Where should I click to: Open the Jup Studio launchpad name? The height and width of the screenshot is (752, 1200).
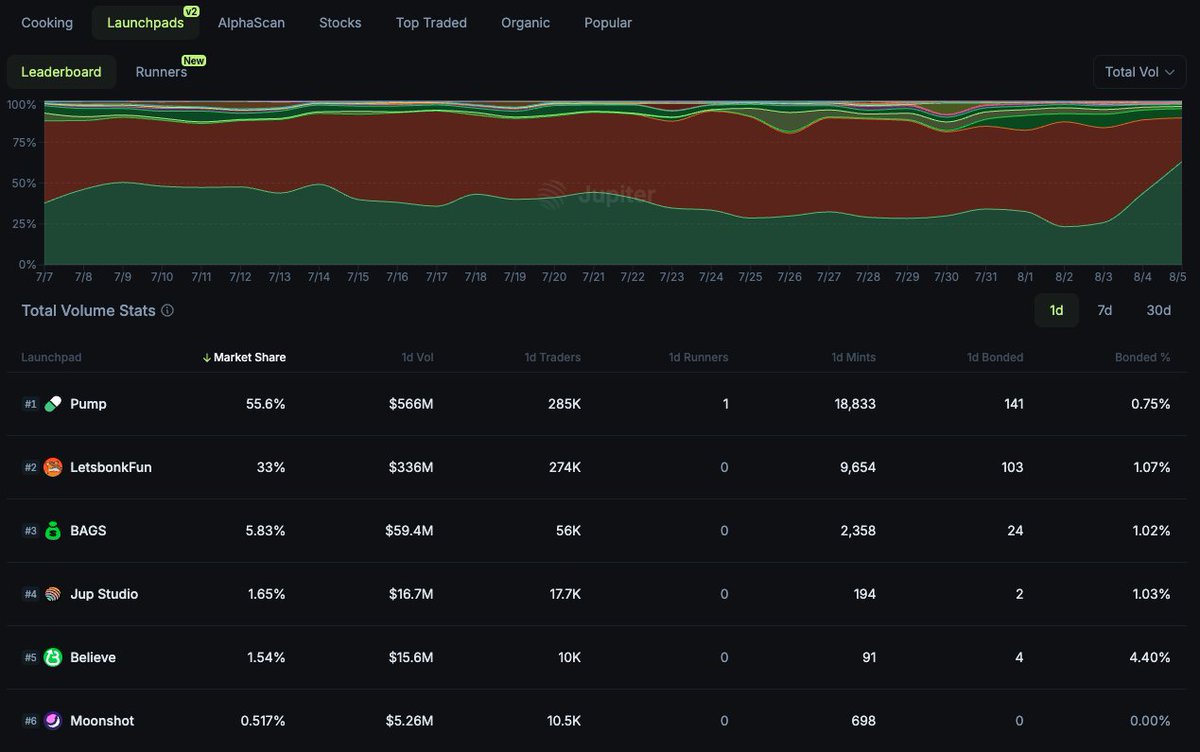click(x=104, y=594)
